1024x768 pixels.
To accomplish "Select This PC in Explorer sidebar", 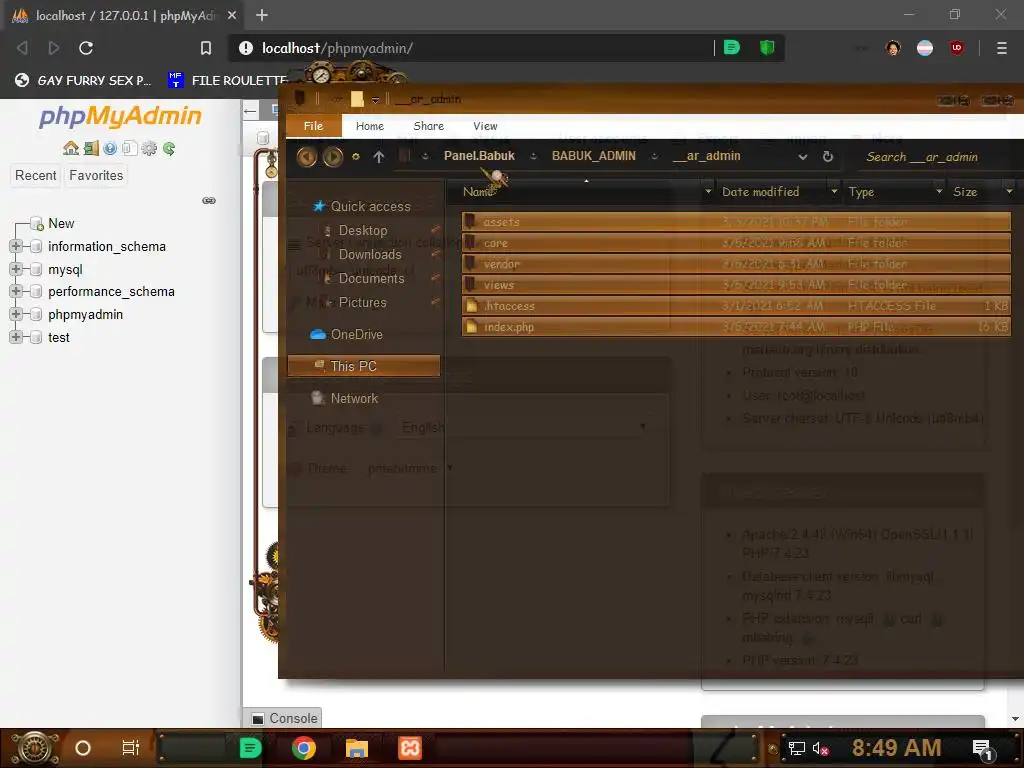I will pyautogui.click(x=364, y=366).
